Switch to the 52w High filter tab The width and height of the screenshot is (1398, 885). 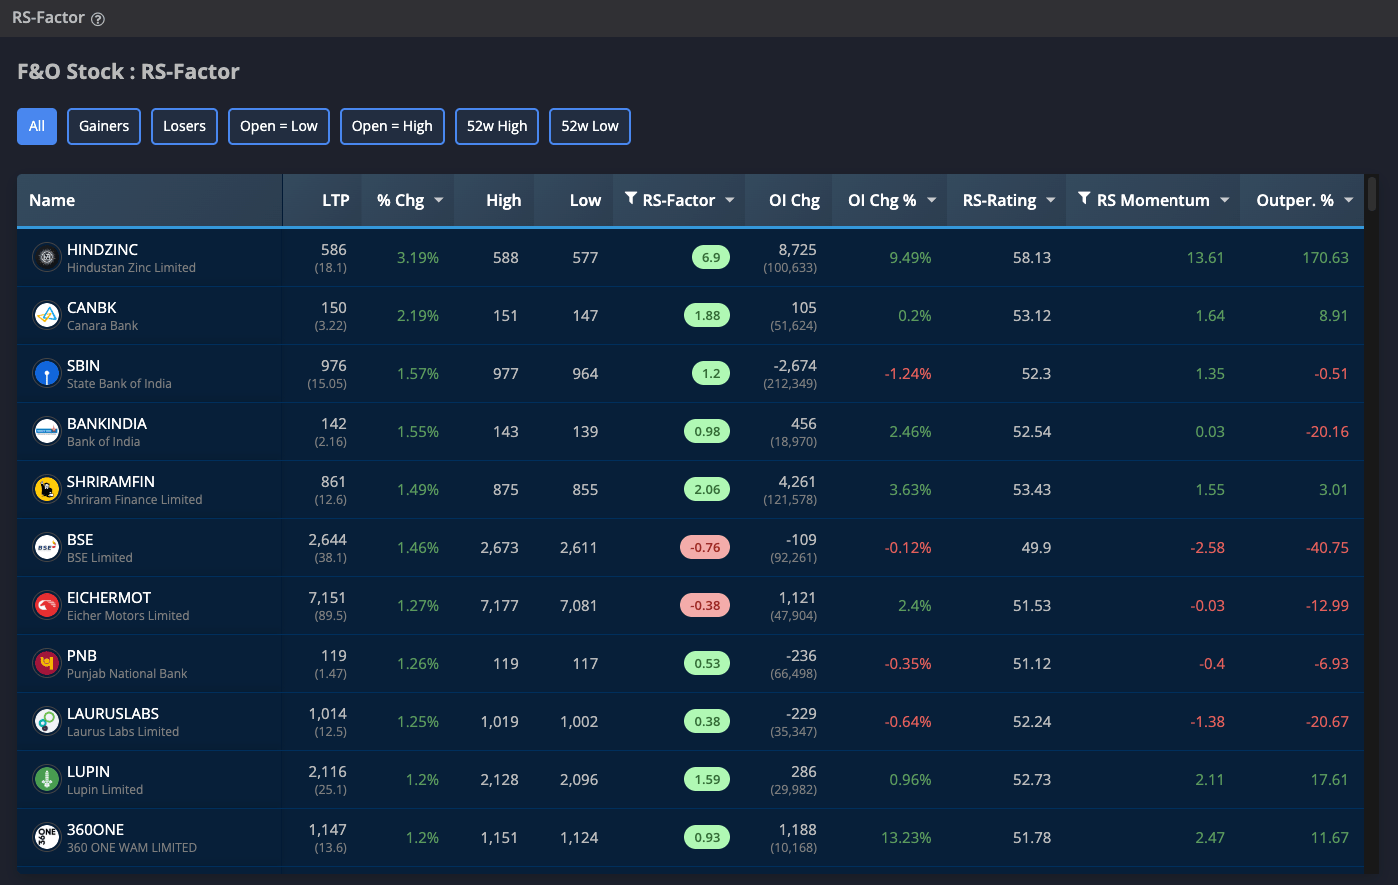(x=497, y=126)
